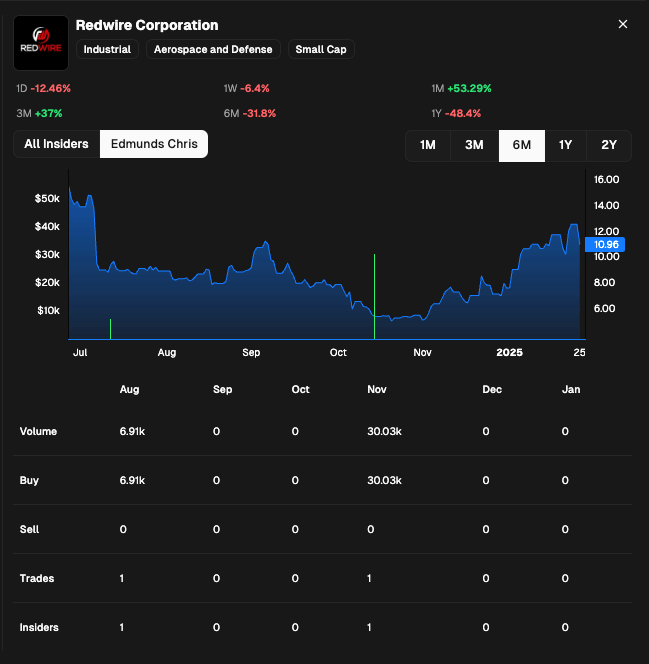Select the Aerospace and Defense tag
649x664 pixels.
(213, 49)
